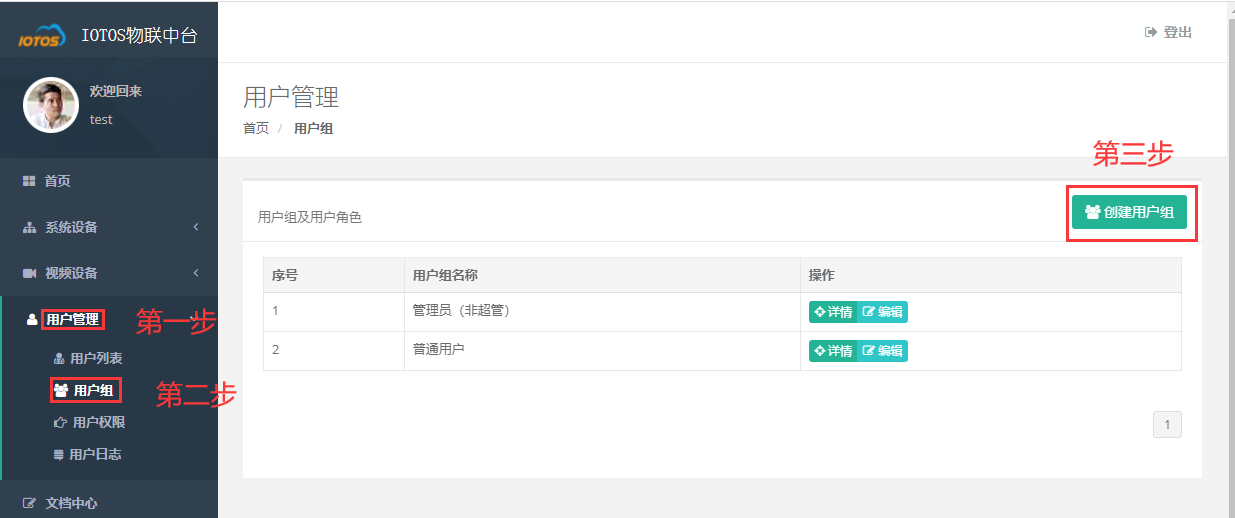Click the 文档中心 edit icon
Image resolution: width=1235 pixels, height=518 pixels.
(29, 503)
